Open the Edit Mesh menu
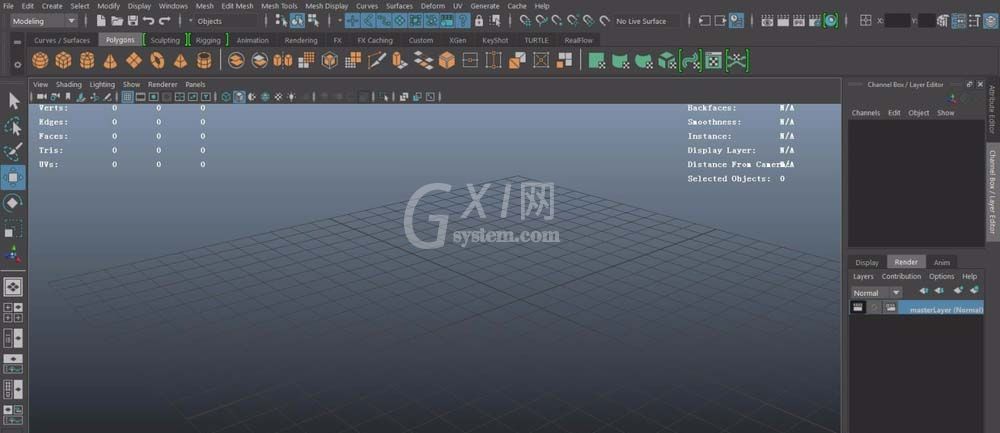Image resolution: width=1000 pixels, height=433 pixels. coord(237,6)
